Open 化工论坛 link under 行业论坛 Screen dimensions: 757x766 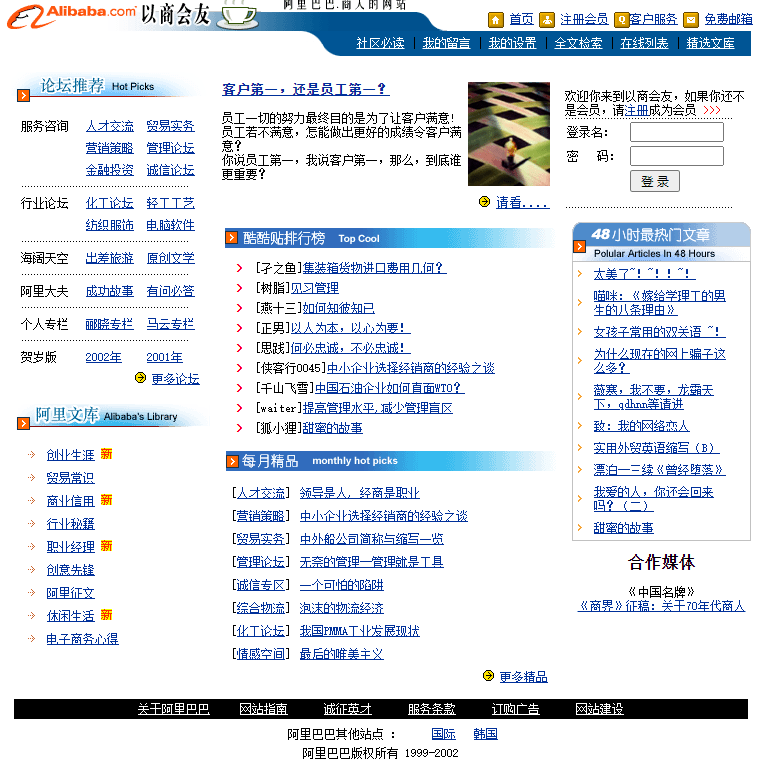point(109,203)
